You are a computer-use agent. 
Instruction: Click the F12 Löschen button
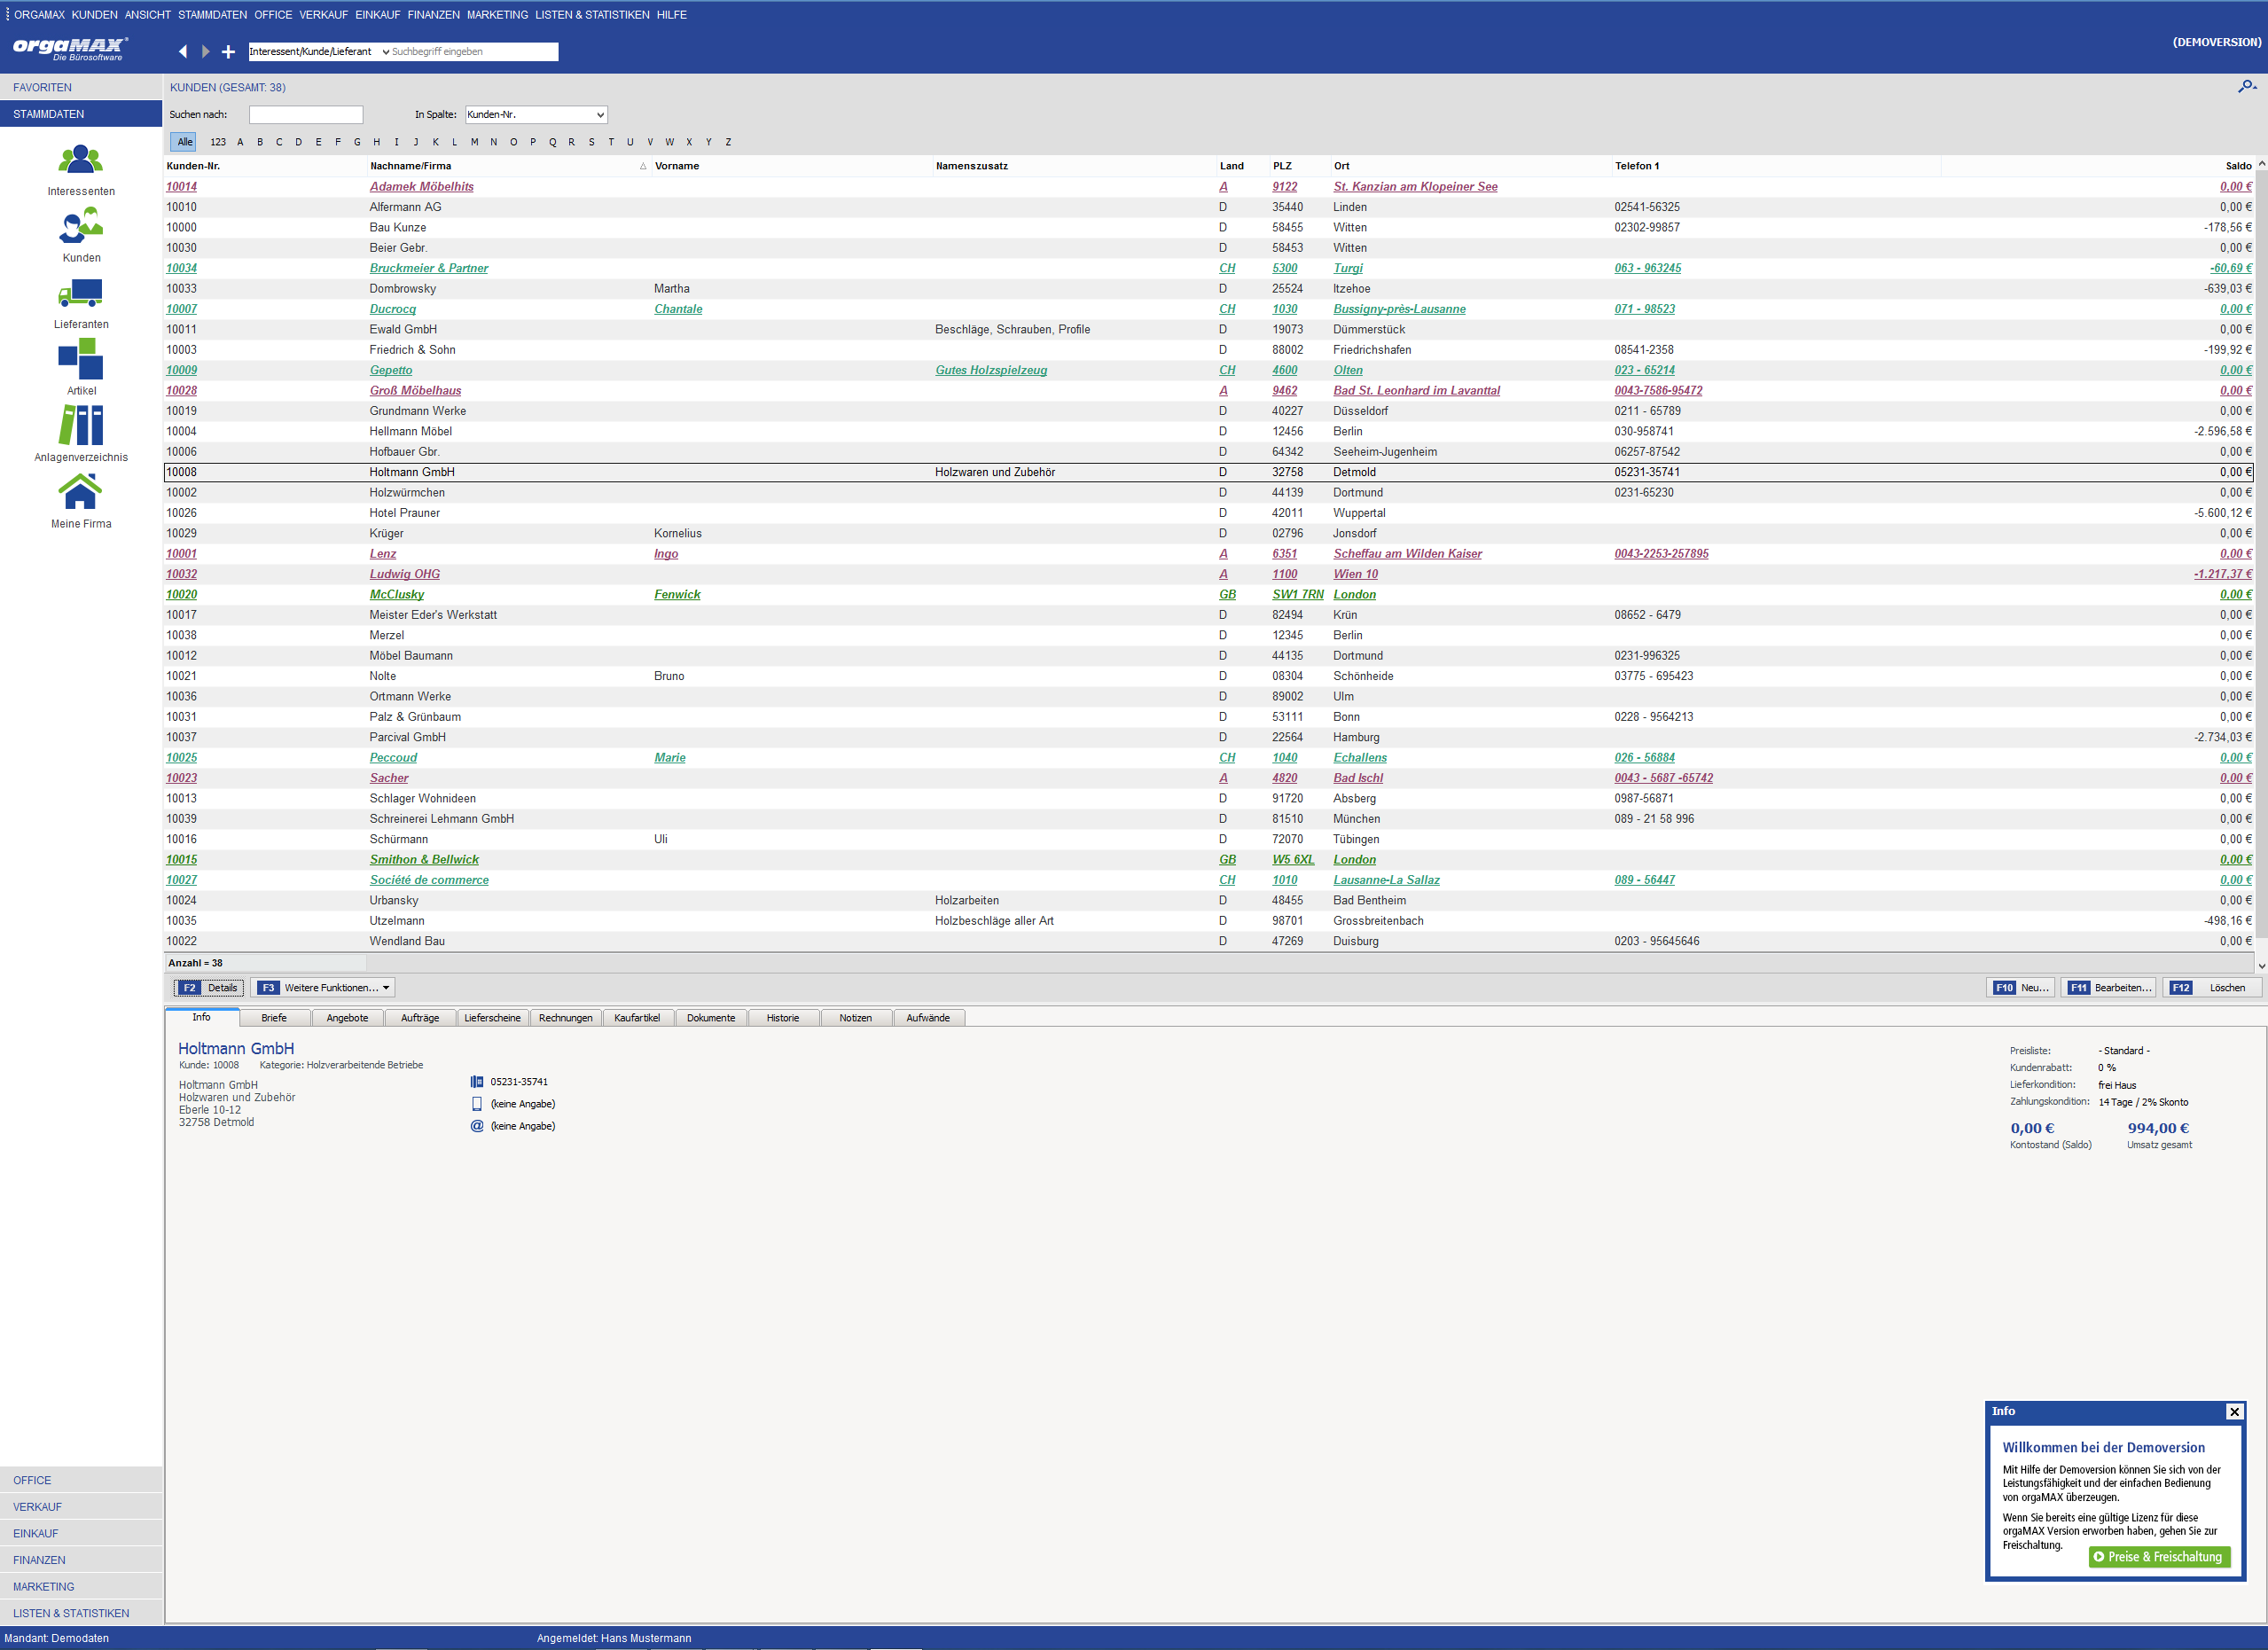[2213, 988]
